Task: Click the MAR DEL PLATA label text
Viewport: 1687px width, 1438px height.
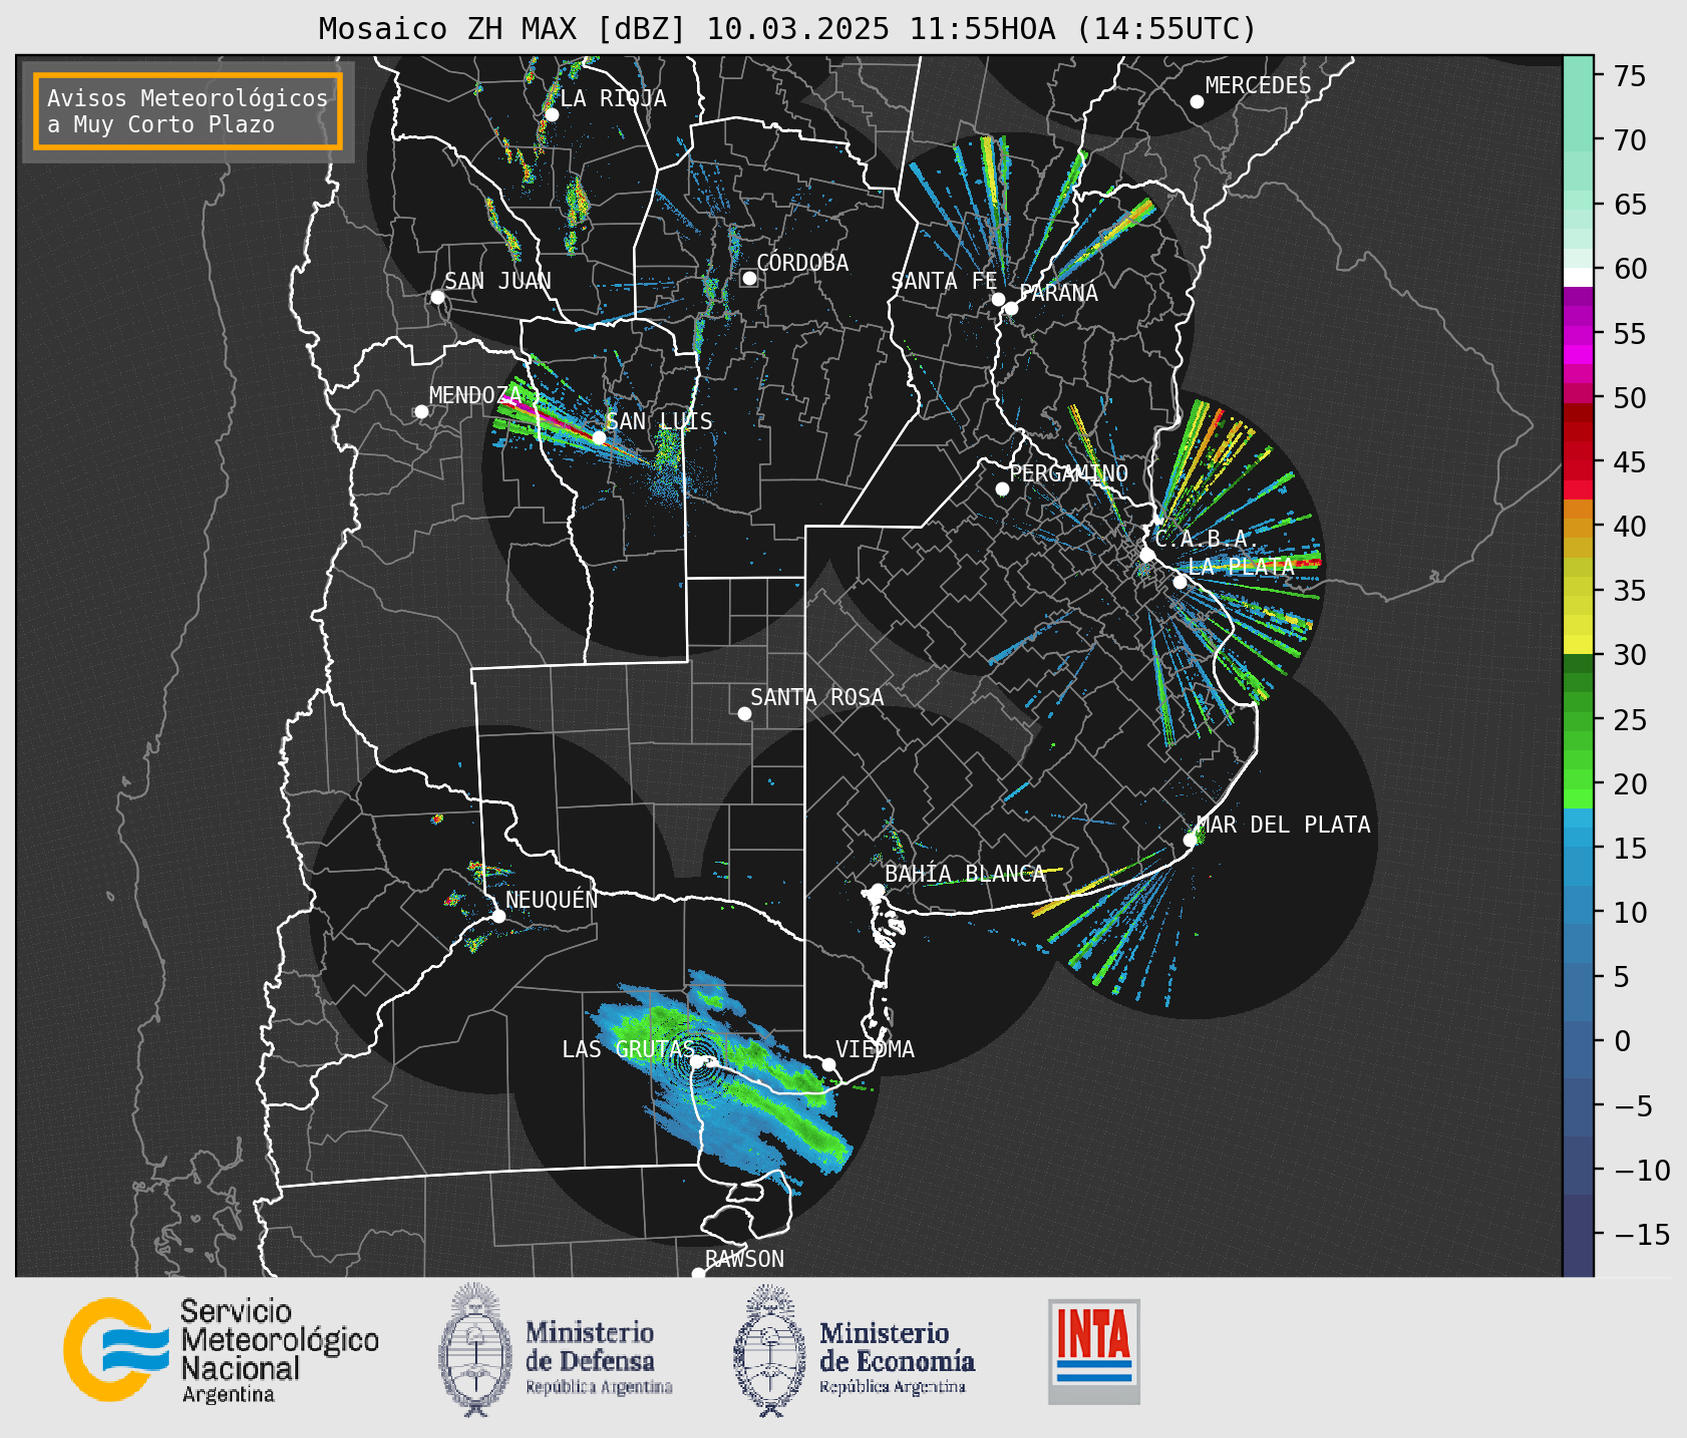Action: coord(1284,824)
